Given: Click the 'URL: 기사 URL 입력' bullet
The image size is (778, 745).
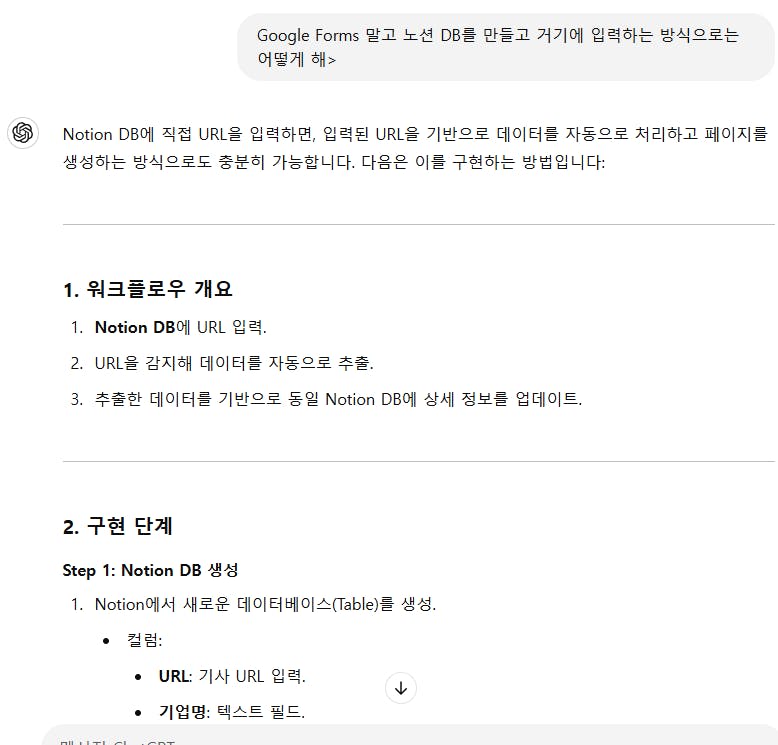Looking at the screenshot, I should pyautogui.click(x=232, y=676).
